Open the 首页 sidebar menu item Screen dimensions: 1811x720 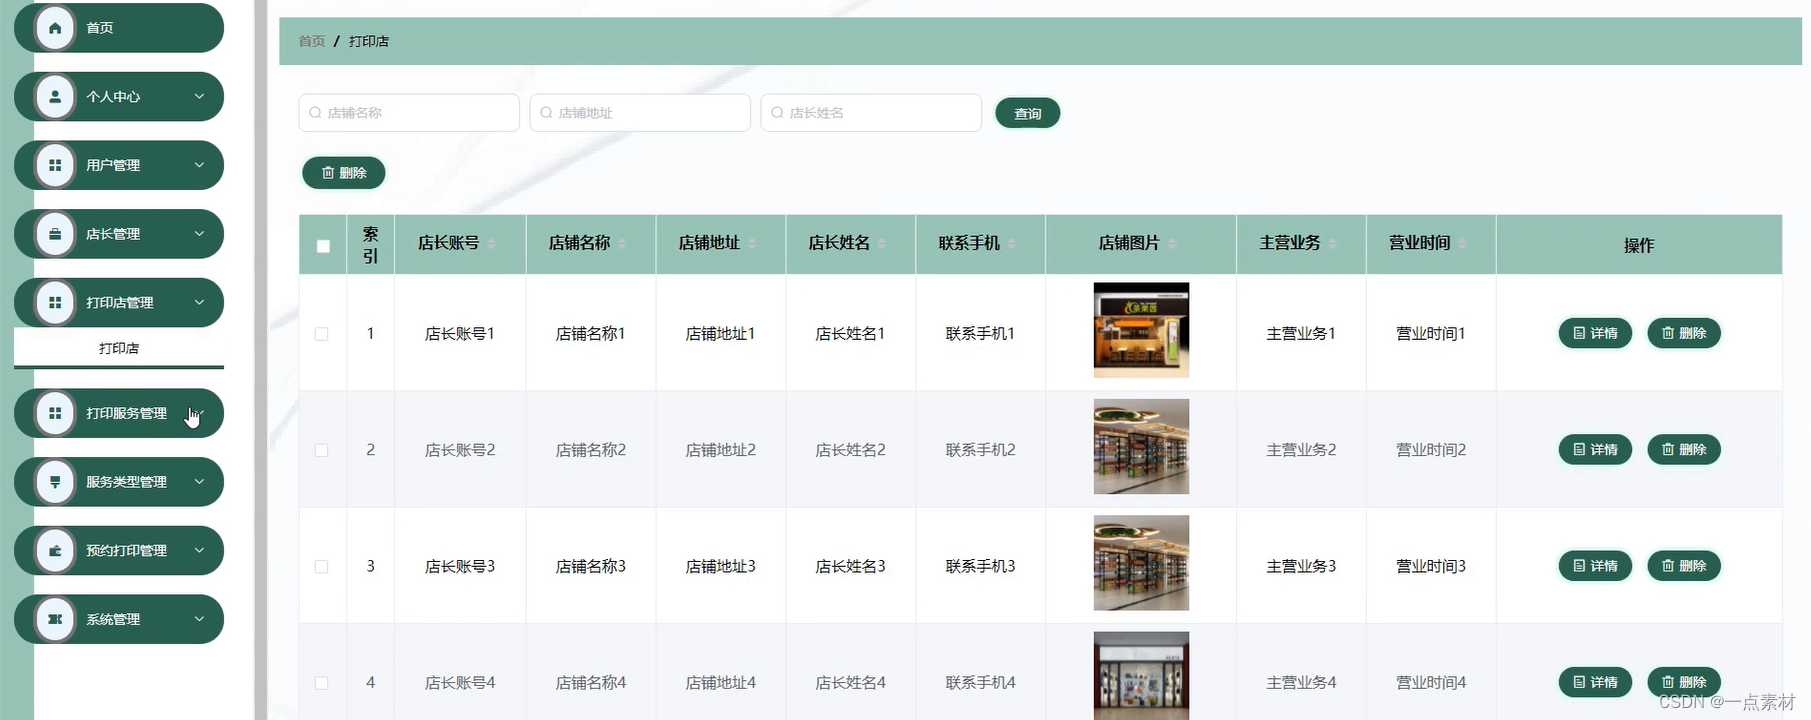[119, 28]
